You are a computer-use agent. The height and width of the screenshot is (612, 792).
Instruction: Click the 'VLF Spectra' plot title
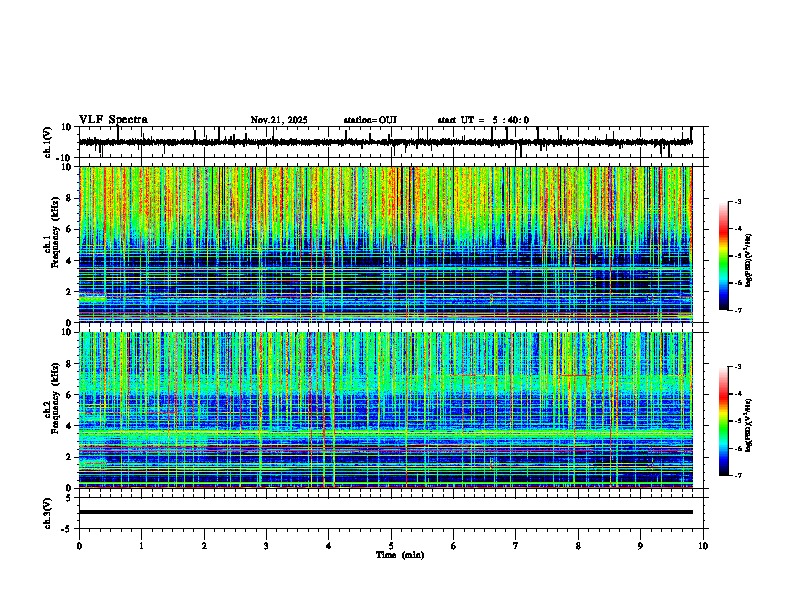(113, 120)
